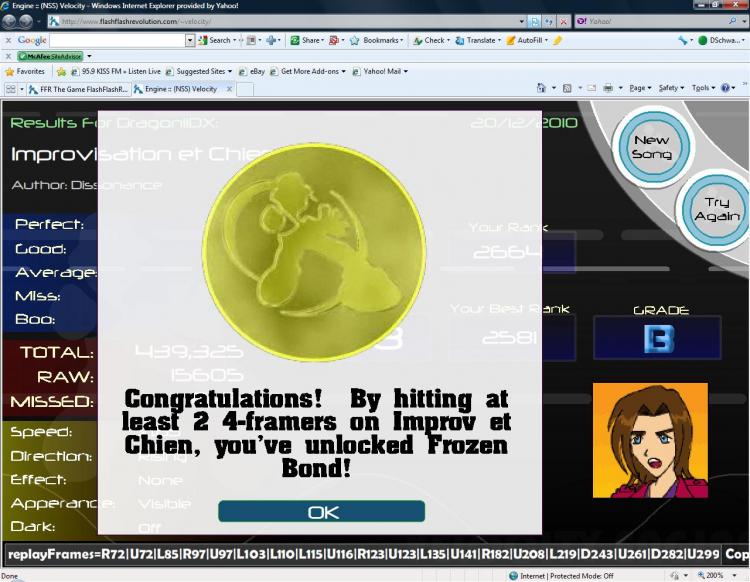The height and width of the screenshot is (582, 750).
Task: Open the McAfee SiteAdvisor dropdown arrow
Action: click(89, 56)
